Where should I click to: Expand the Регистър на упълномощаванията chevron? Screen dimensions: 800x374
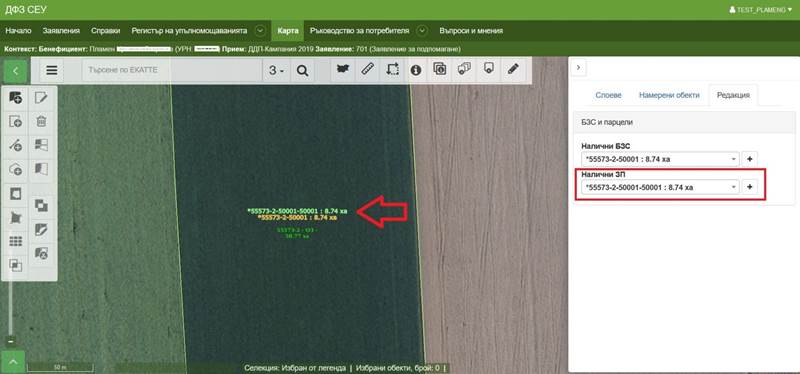(x=260, y=31)
